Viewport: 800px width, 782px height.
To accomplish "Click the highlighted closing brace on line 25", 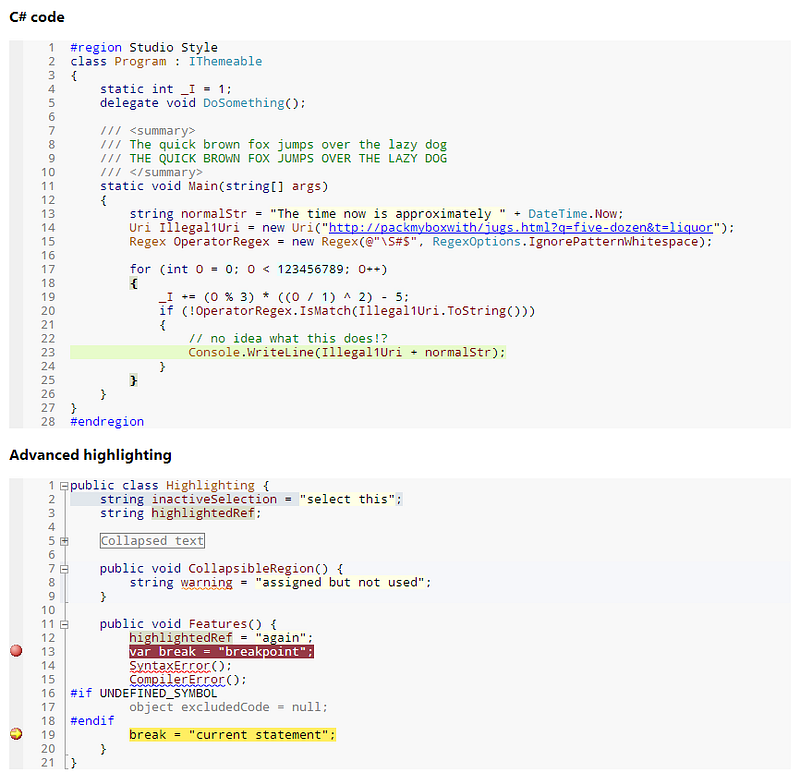I will pos(133,381).
